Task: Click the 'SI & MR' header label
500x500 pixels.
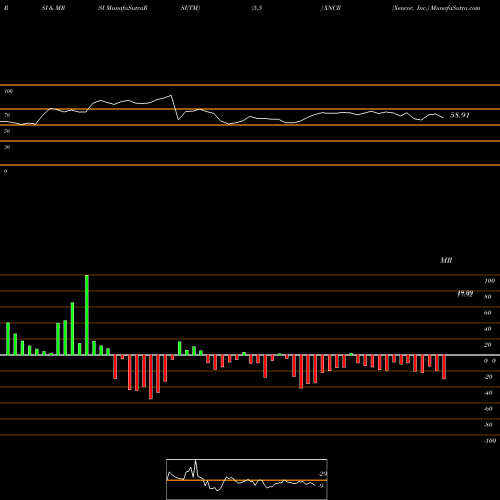Action: [x=53, y=8]
